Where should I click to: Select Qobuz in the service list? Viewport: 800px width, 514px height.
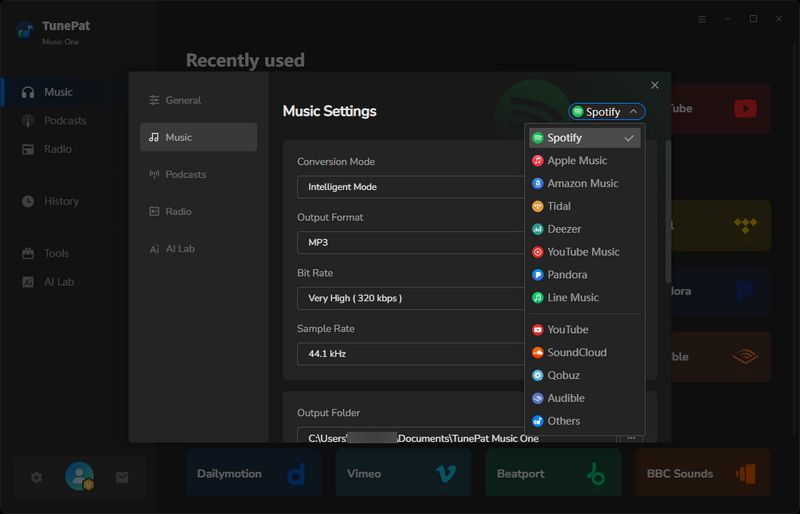pos(584,375)
